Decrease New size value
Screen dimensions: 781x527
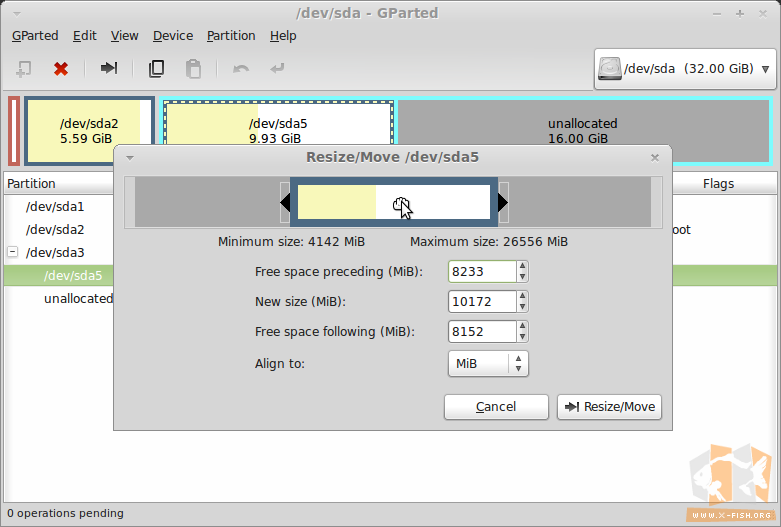pyautogui.click(x=522, y=307)
